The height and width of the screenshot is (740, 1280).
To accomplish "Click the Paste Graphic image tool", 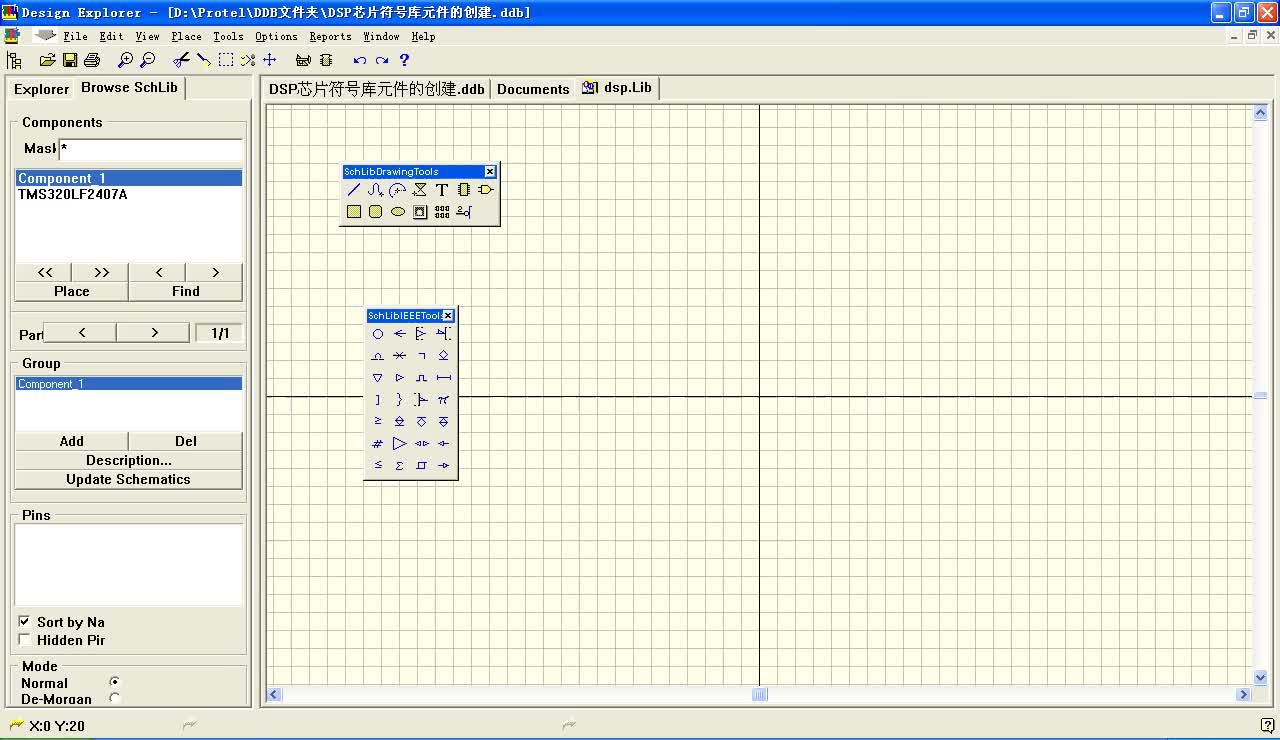I will coord(420,212).
